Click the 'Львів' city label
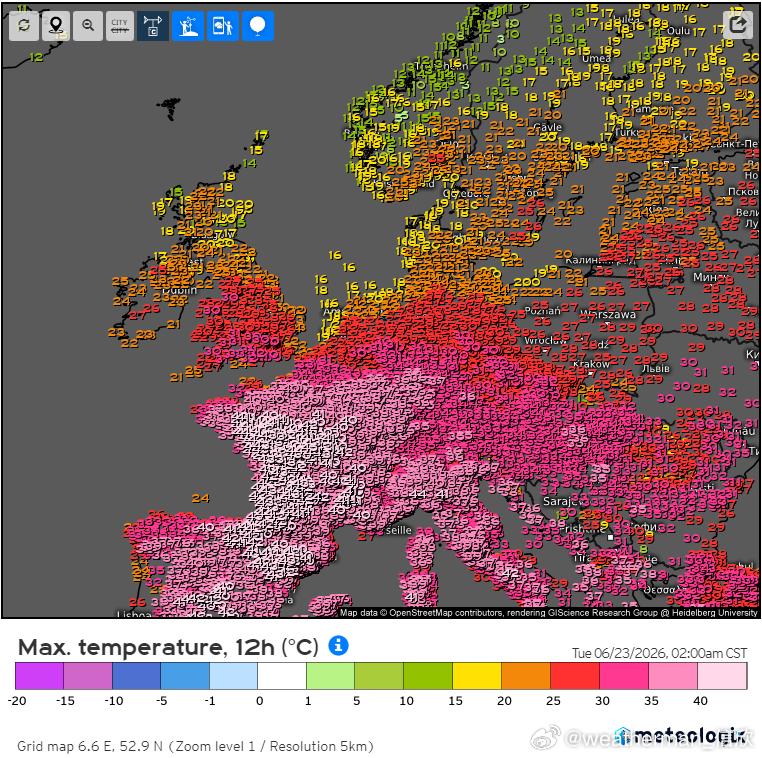The height and width of the screenshot is (758, 762). click(x=656, y=369)
